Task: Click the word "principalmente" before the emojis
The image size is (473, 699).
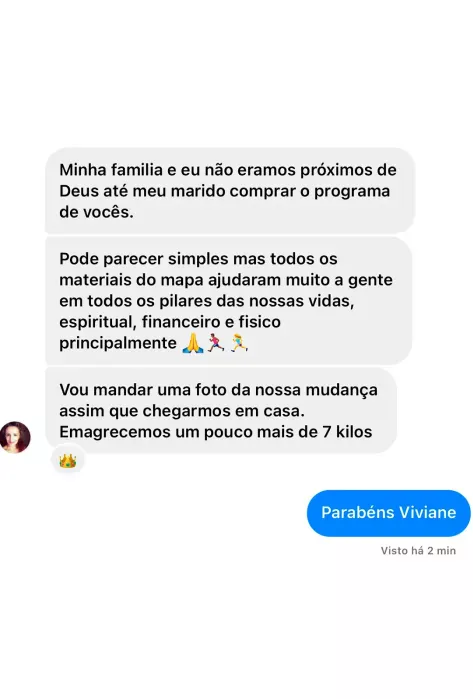Action: click(118, 343)
